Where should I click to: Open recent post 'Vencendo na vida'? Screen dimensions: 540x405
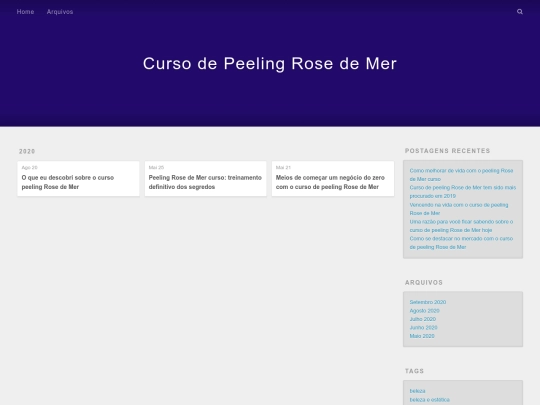pos(459,209)
